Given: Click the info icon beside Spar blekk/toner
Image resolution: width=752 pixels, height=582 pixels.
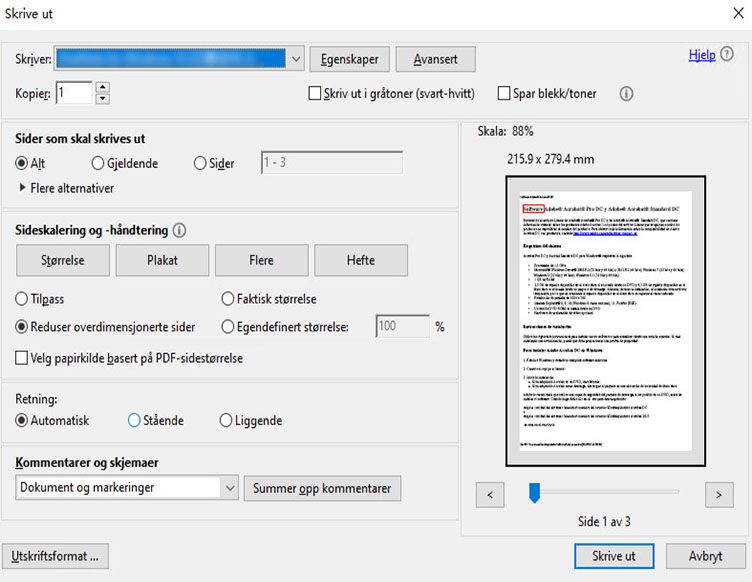Looking at the screenshot, I should click(x=626, y=93).
